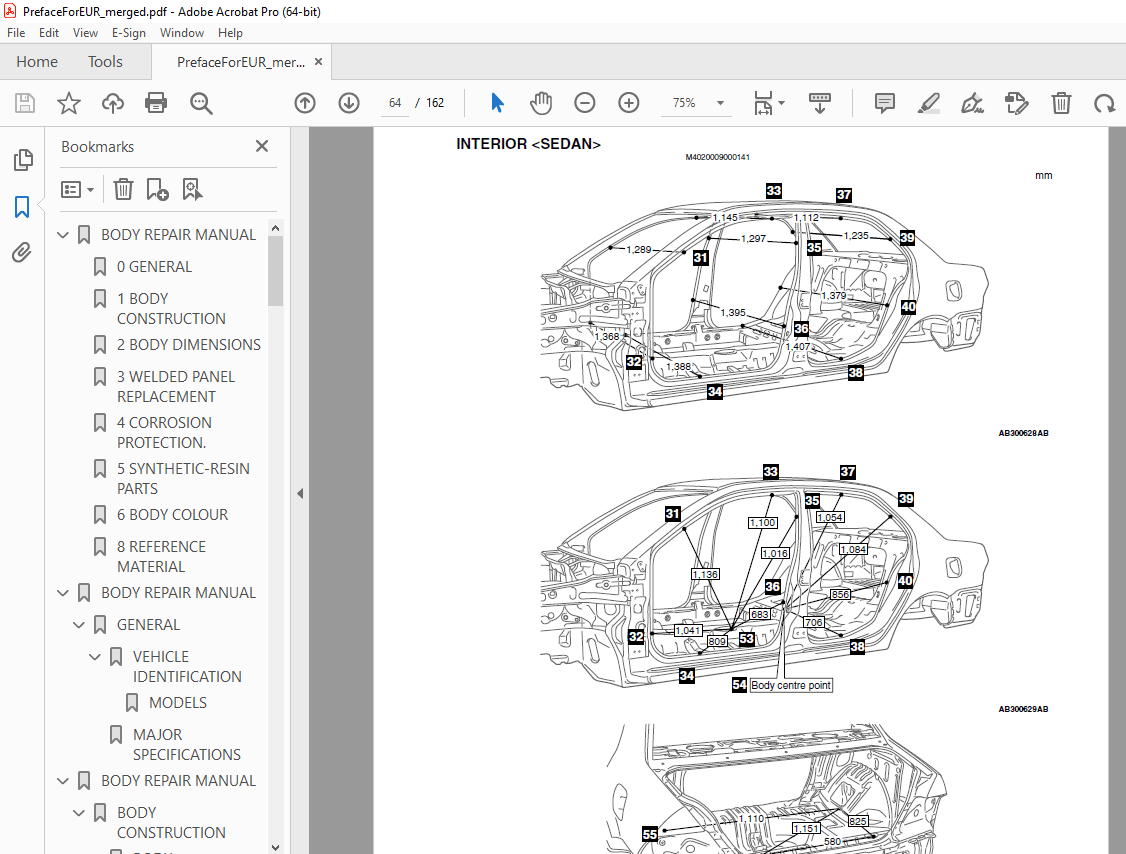Collapse the GENERAL bookmark branch
This screenshot has height=854, width=1126.
[79, 625]
